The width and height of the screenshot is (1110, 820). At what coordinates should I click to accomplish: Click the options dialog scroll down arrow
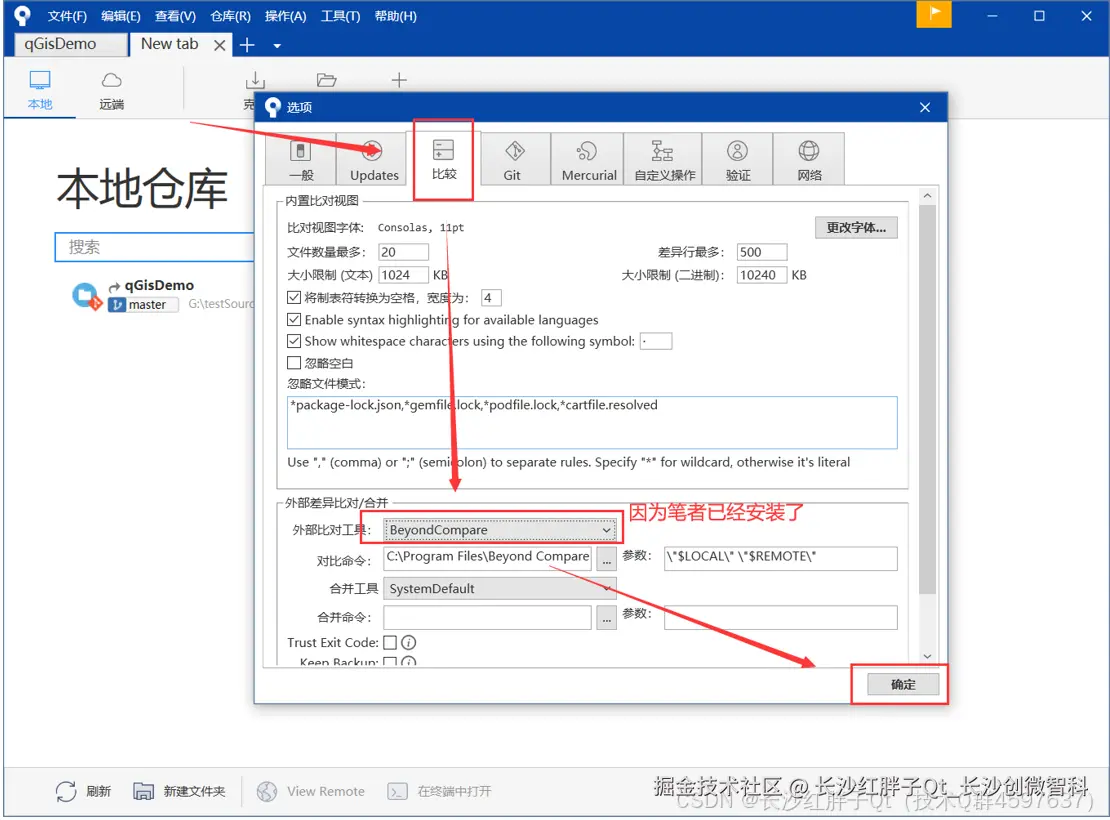click(x=927, y=656)
